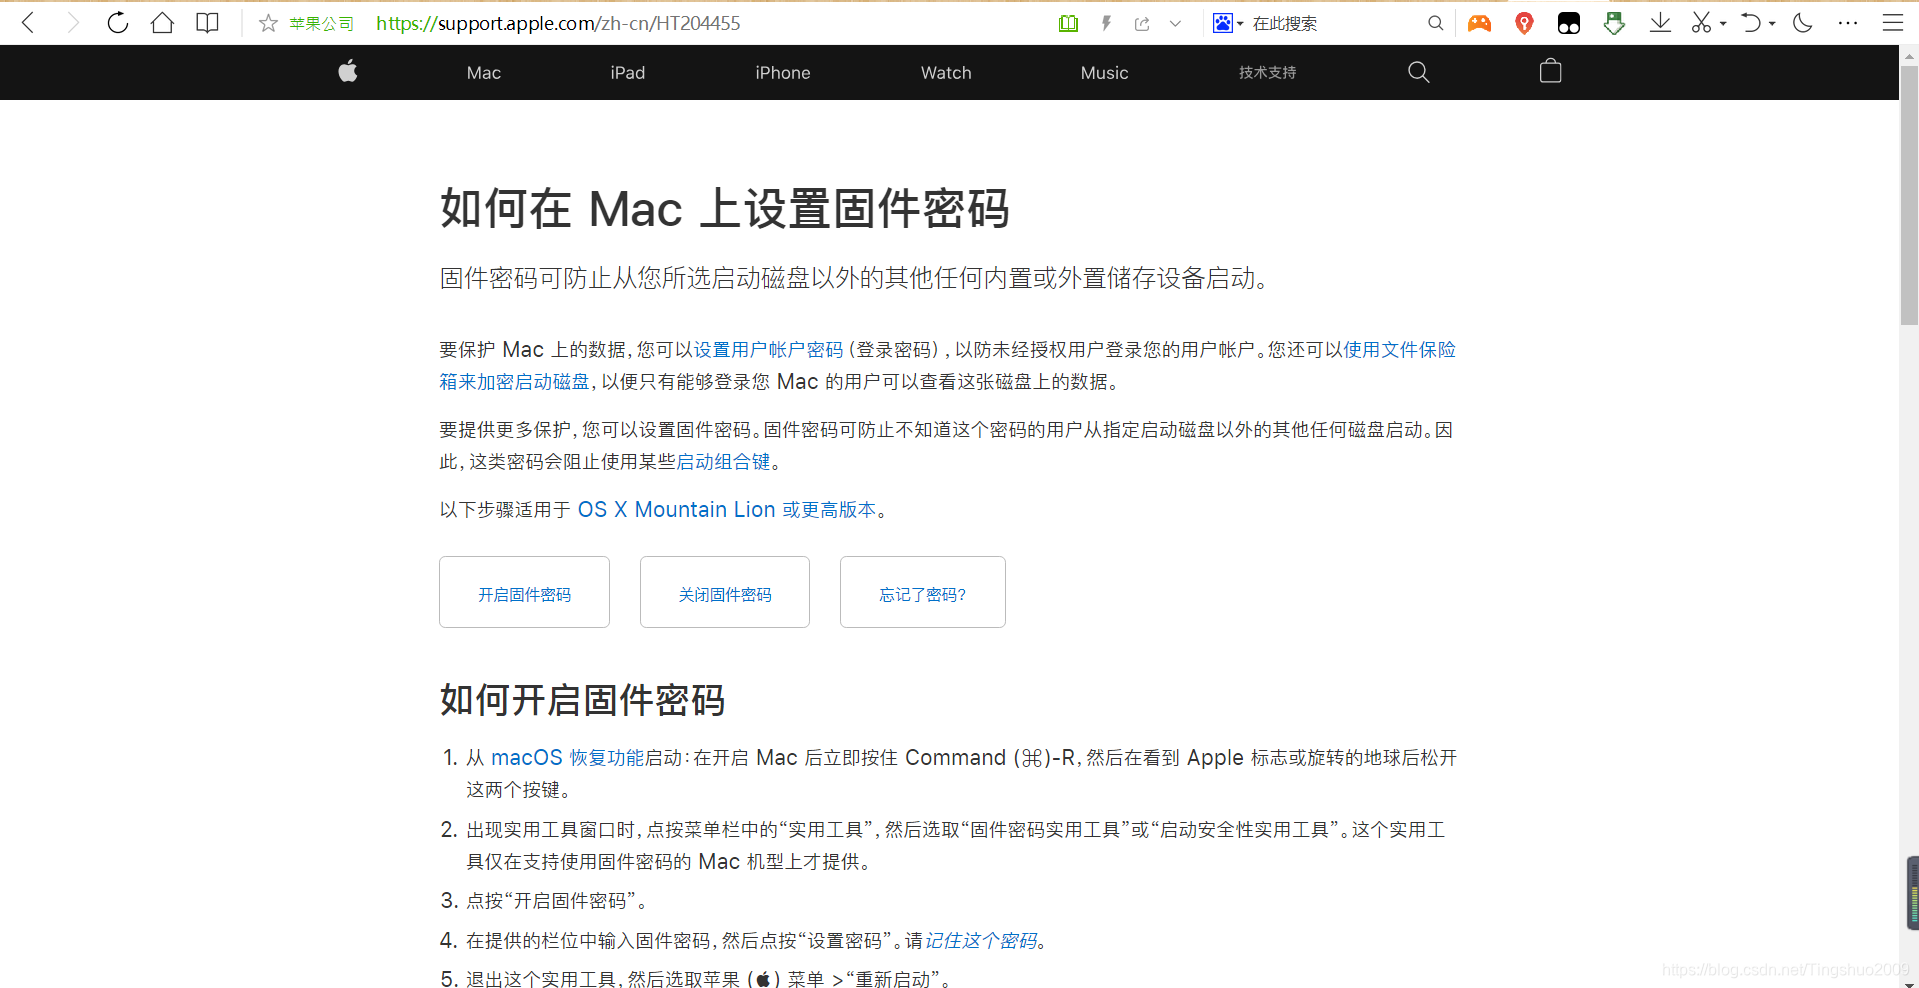Go back to the previous page
This screenshot has height=988, width=1919.
28,23
